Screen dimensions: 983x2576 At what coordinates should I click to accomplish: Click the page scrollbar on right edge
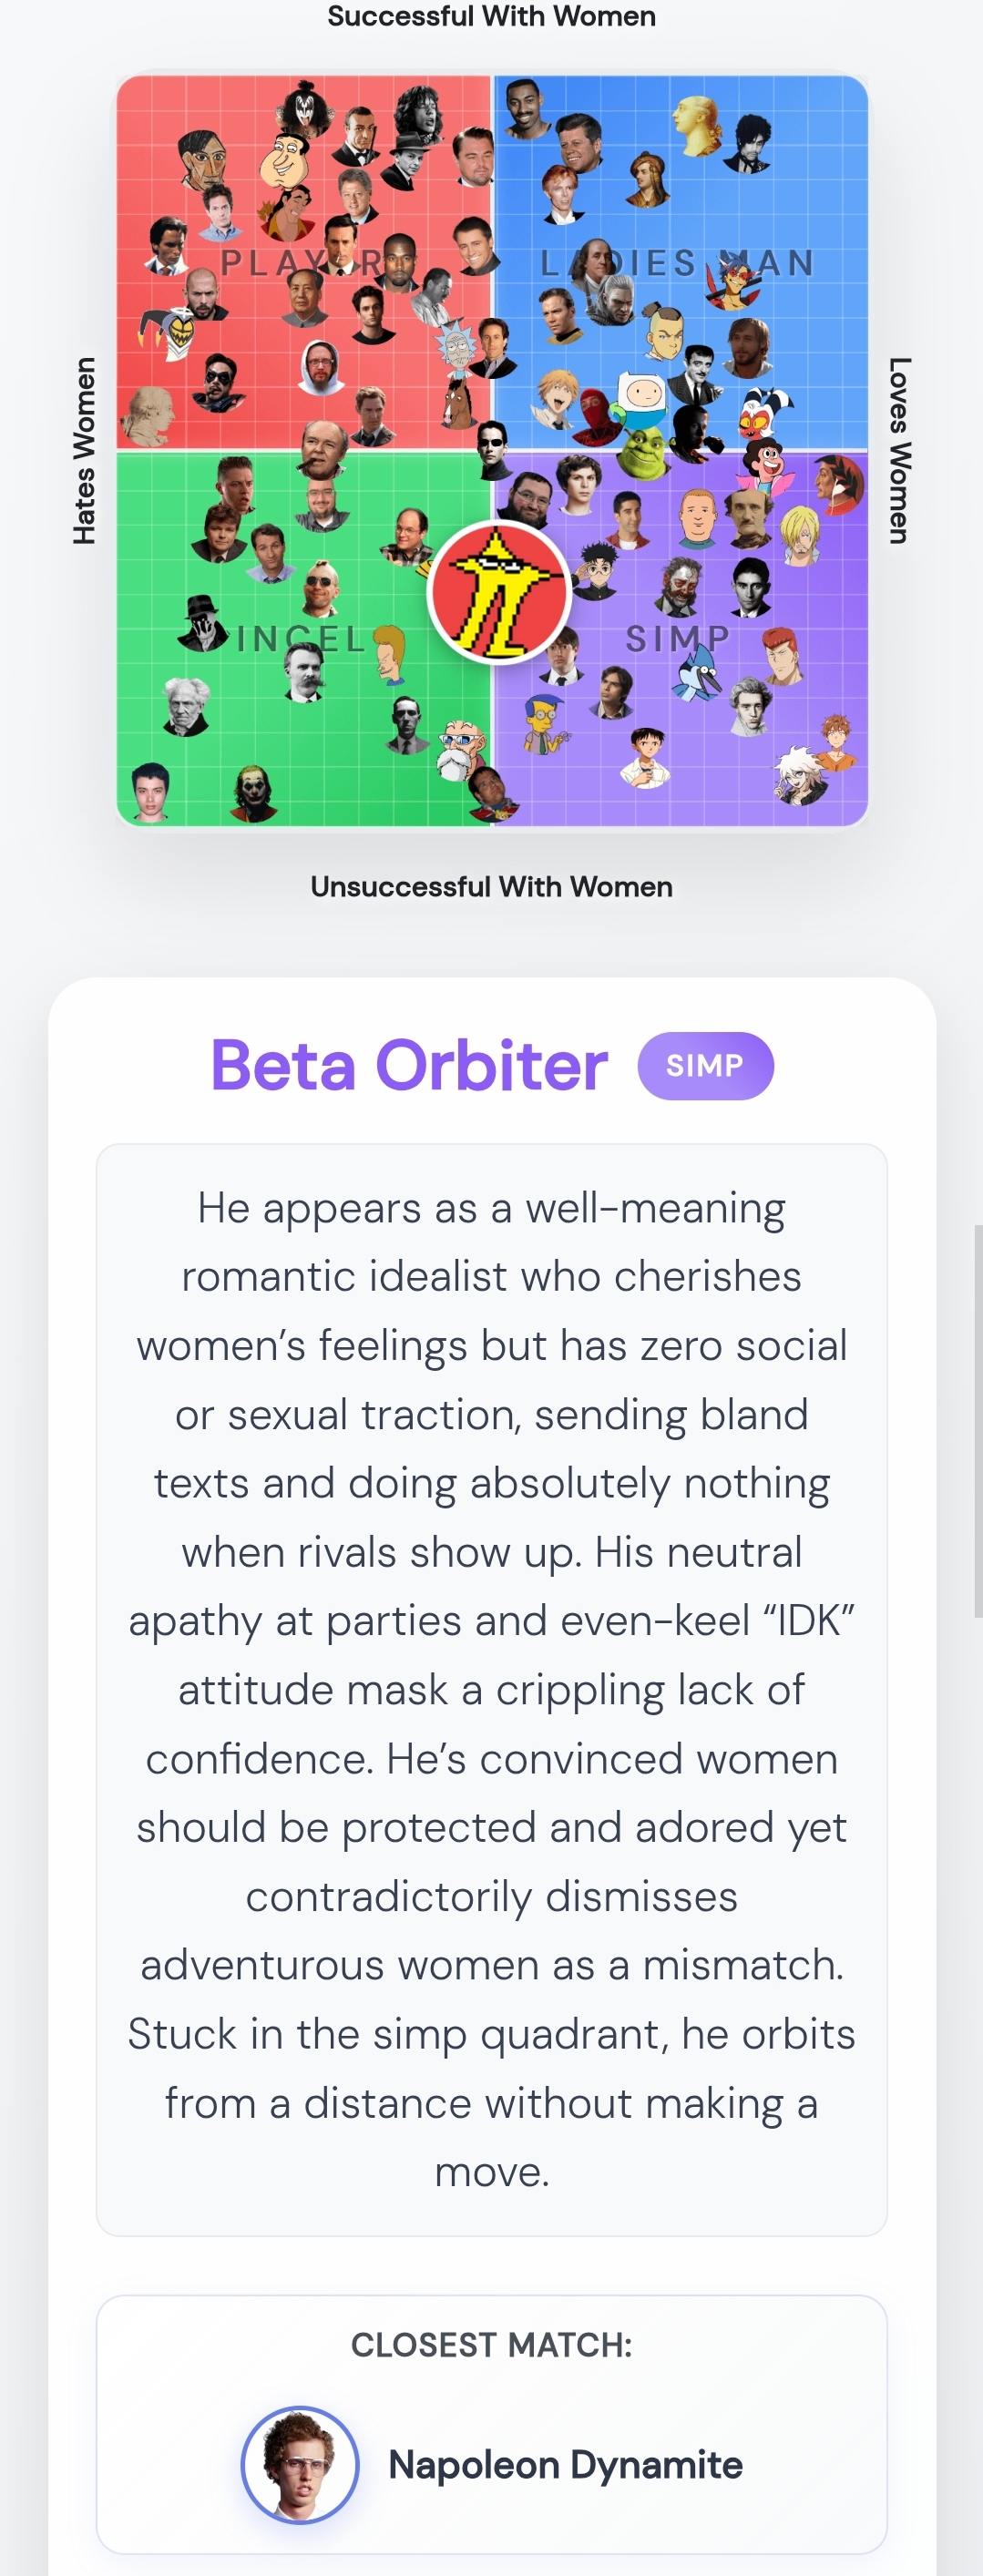[977, 1420]
